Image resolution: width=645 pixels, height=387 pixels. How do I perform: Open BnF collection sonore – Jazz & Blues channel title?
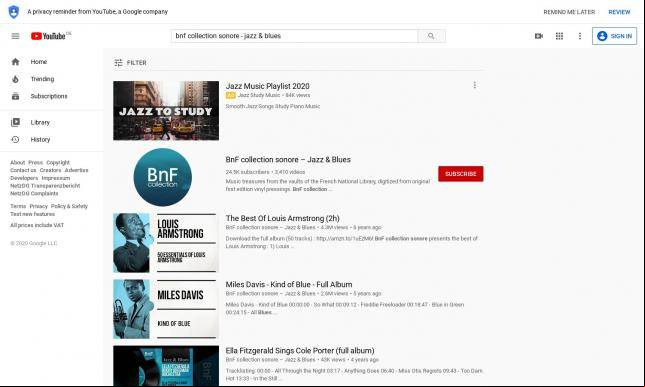[x=288, y=160]
